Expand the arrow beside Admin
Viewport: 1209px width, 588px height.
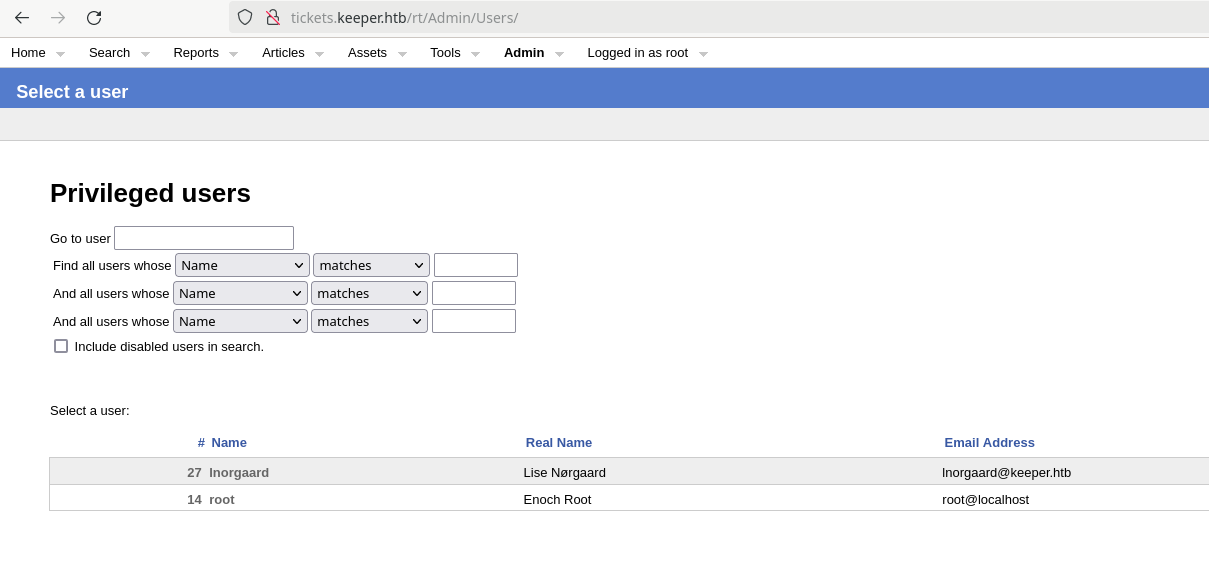(559, 54)
